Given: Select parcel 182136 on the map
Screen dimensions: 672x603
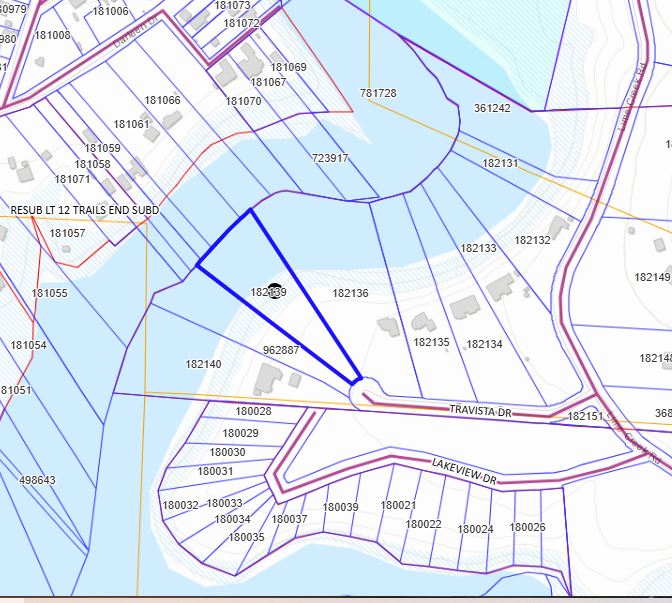Looking at the screenshot, I should [x=350, y=293].
